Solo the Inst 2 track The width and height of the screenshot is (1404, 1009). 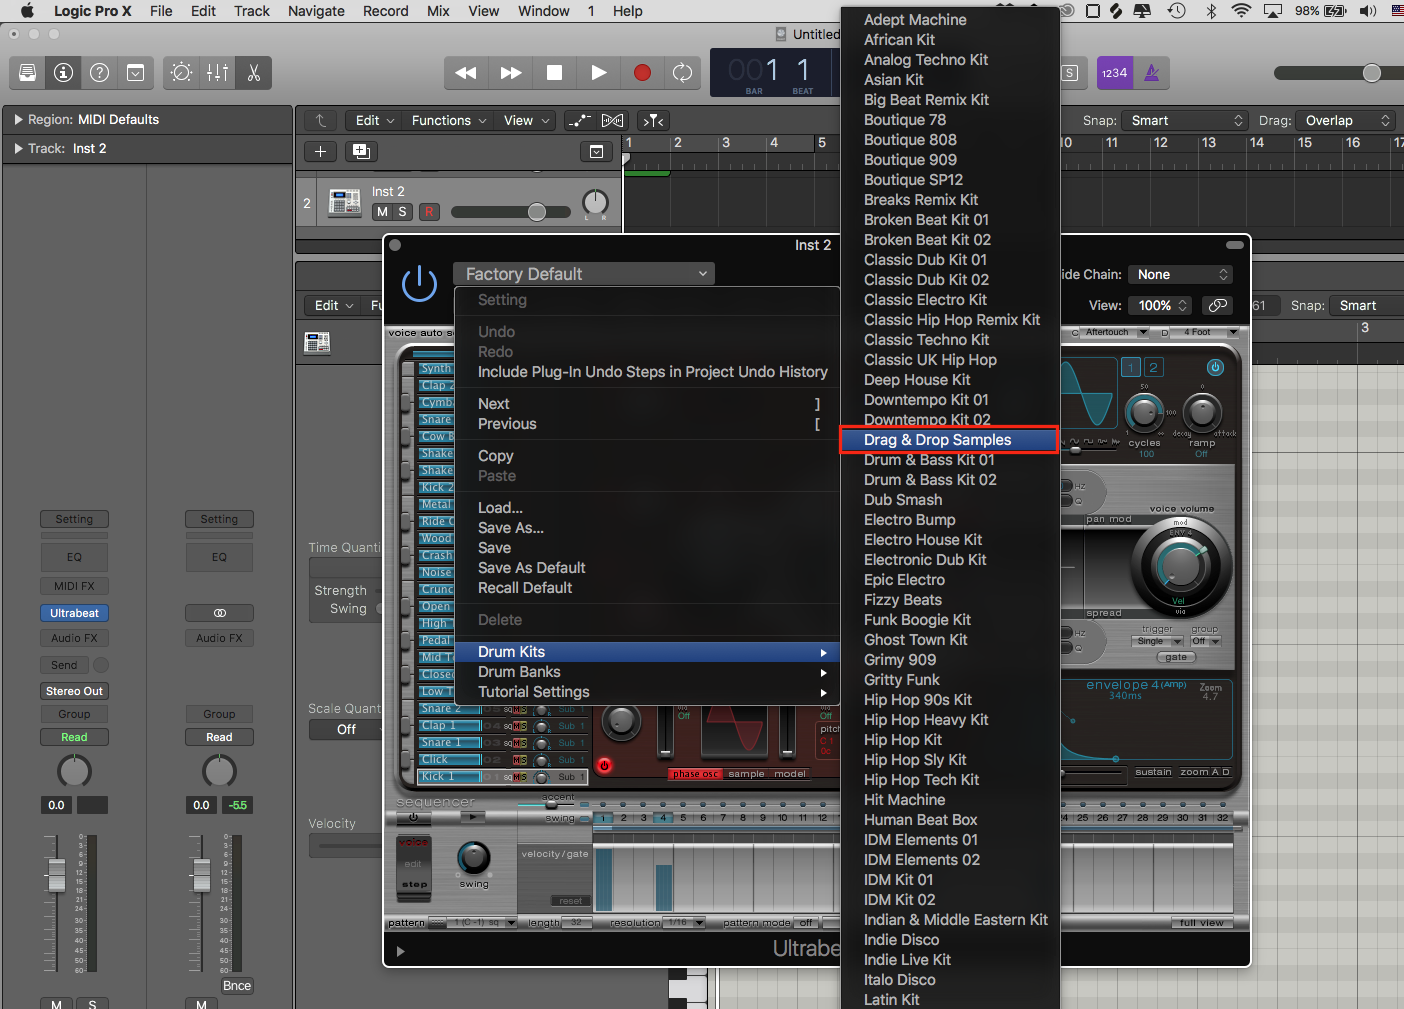point(402,212)
